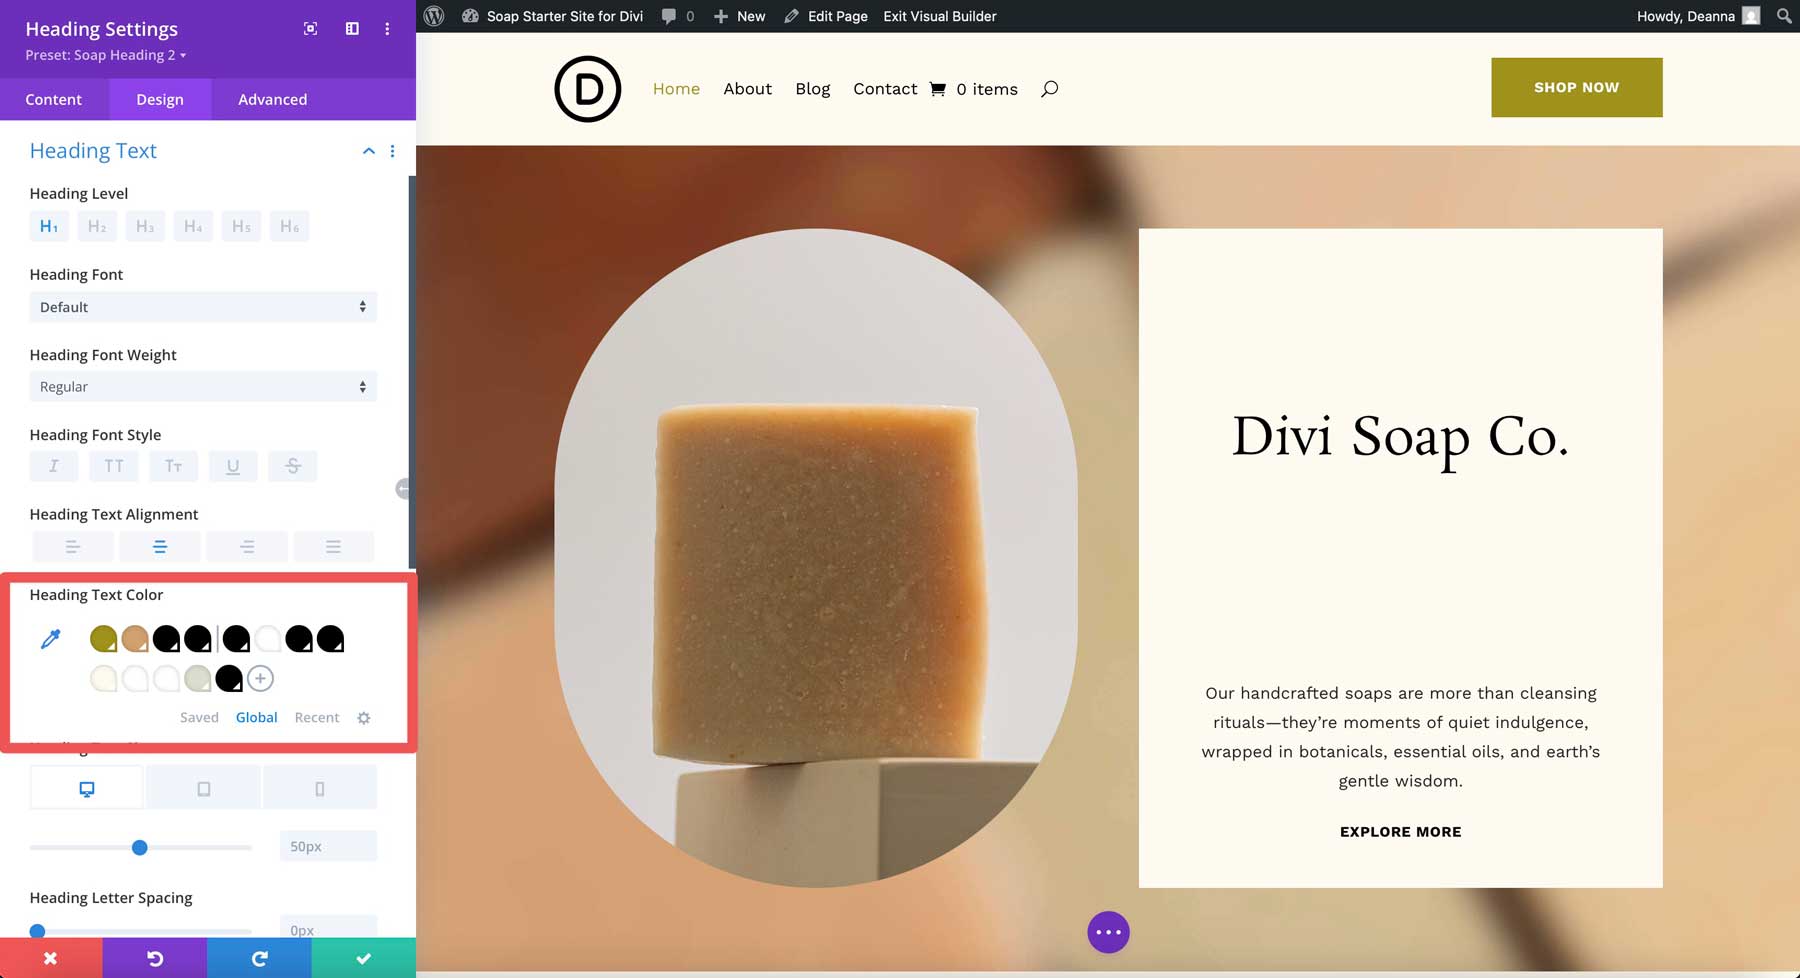Collapse the Heading Text section

click(x=368, y=151)
